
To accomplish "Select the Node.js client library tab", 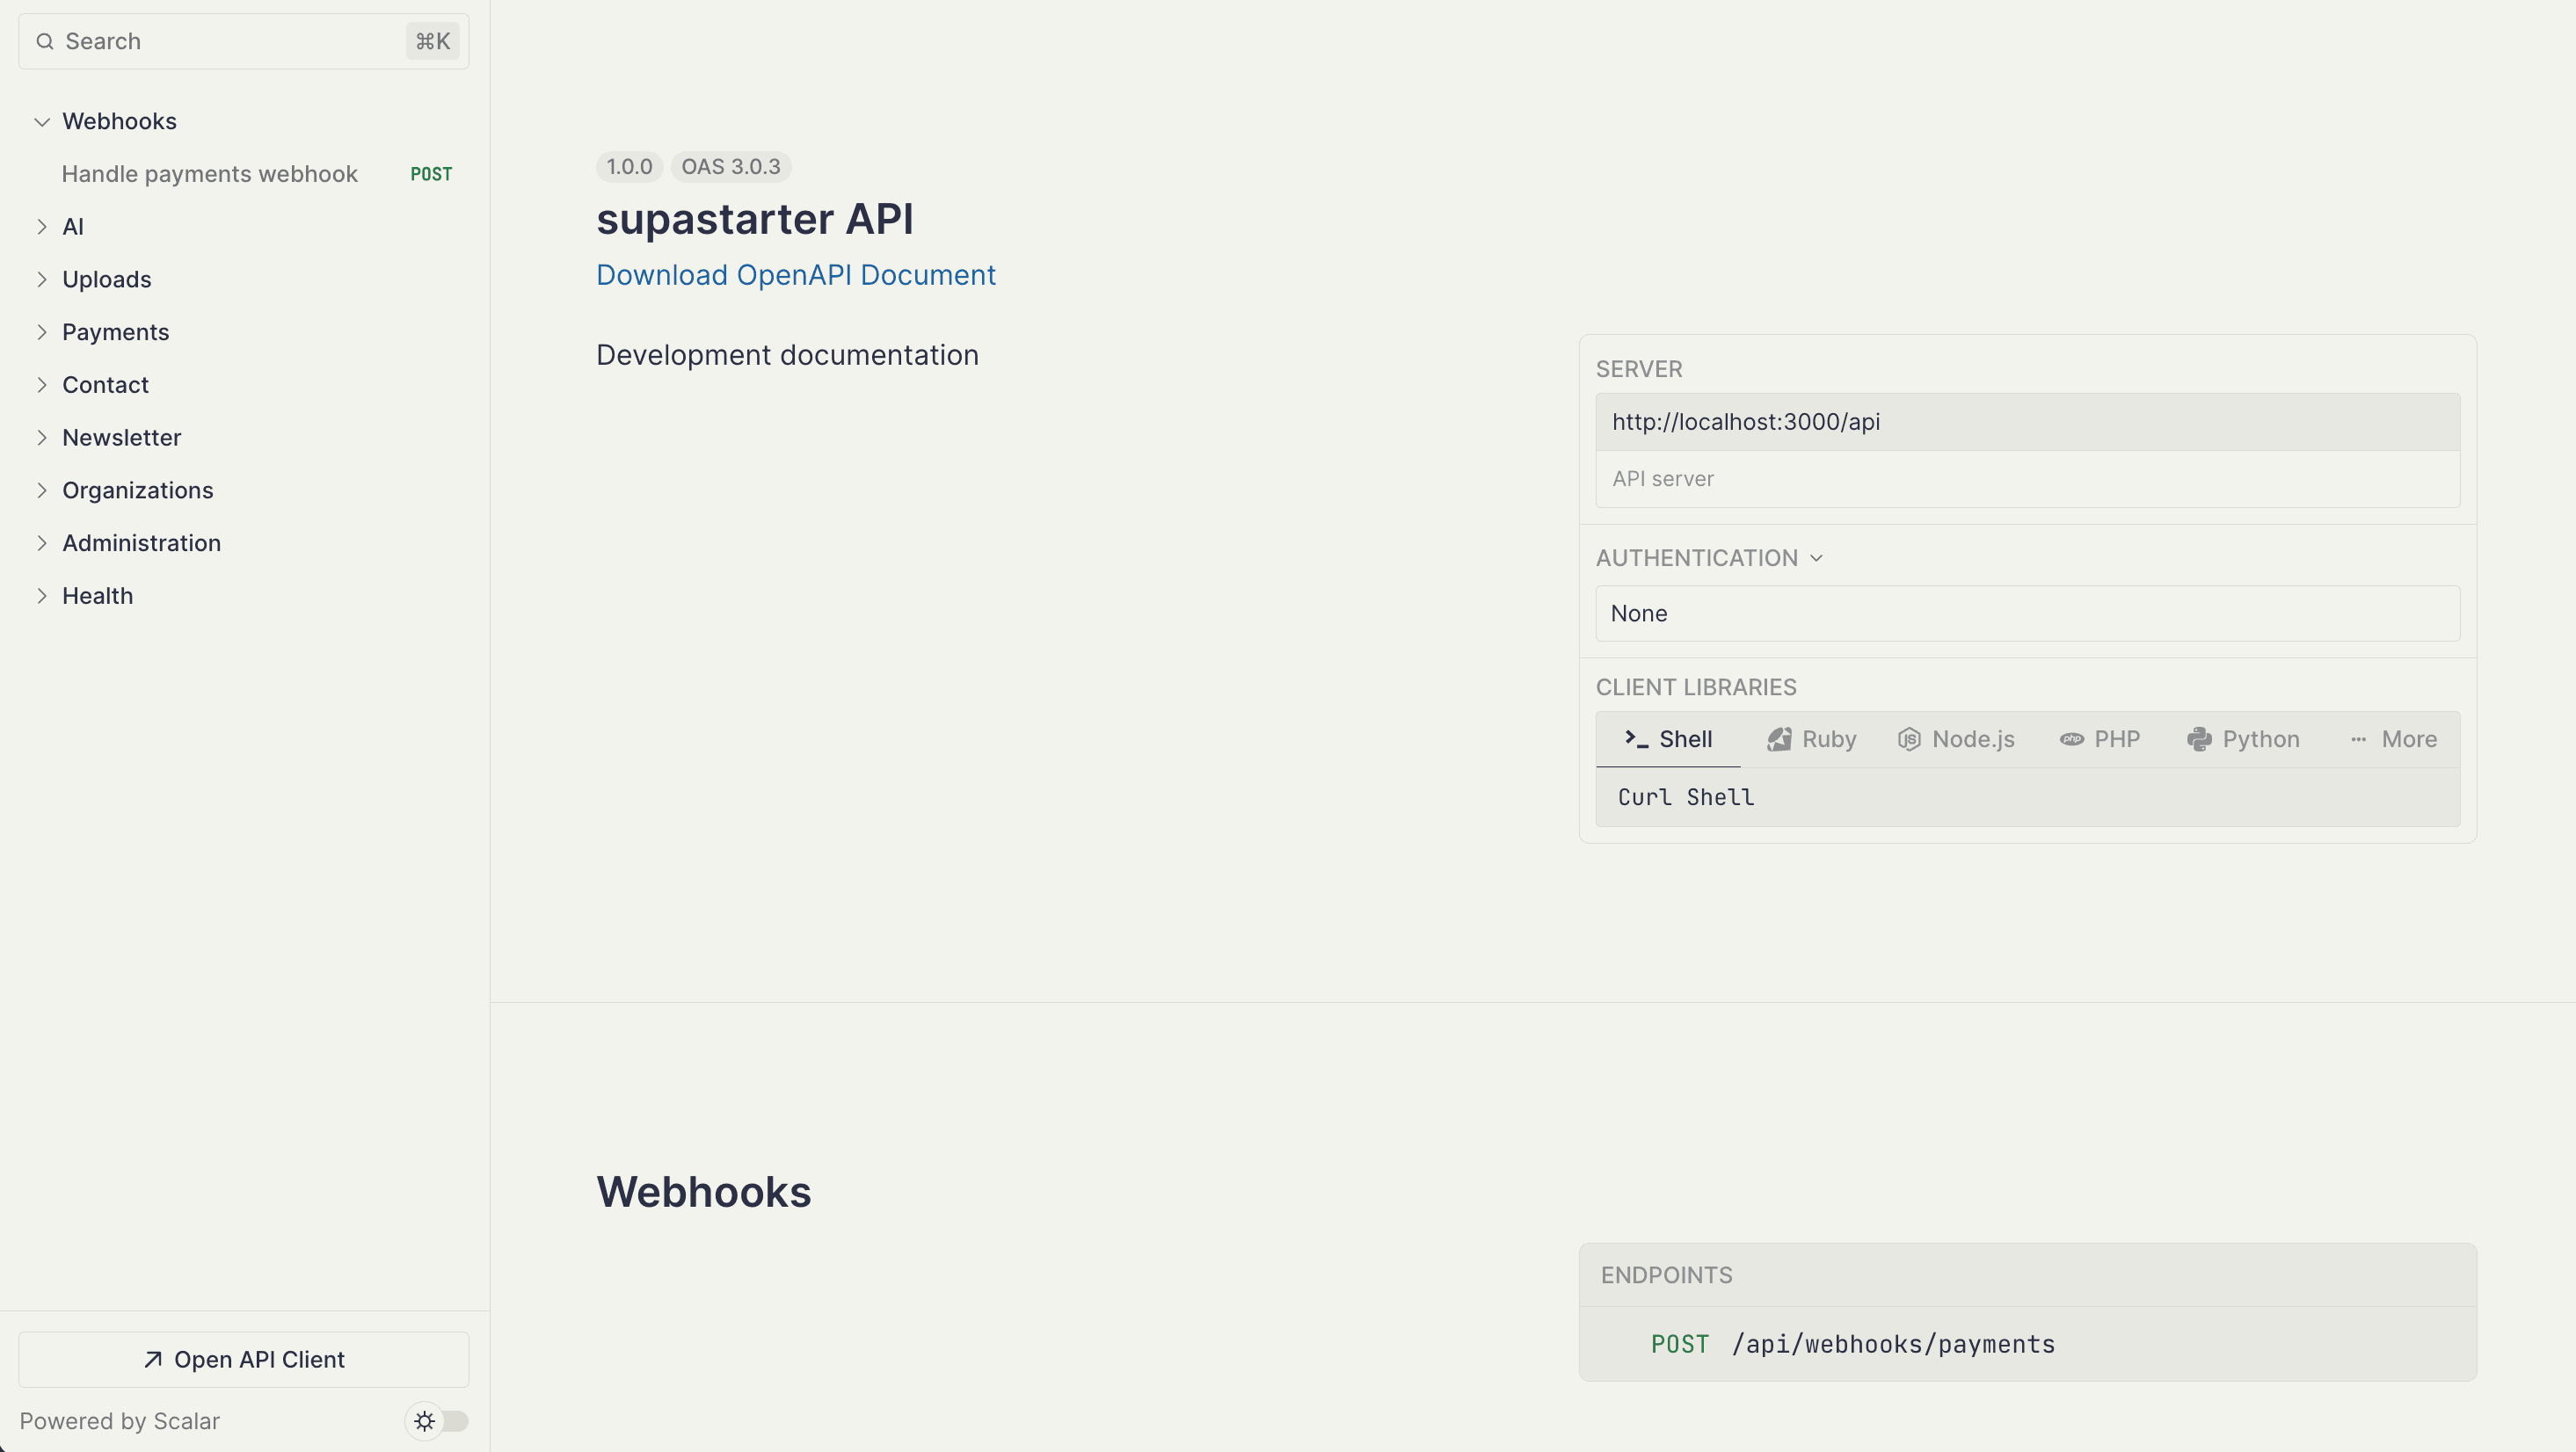I will pyautogui.click(x=1956, y=739).
